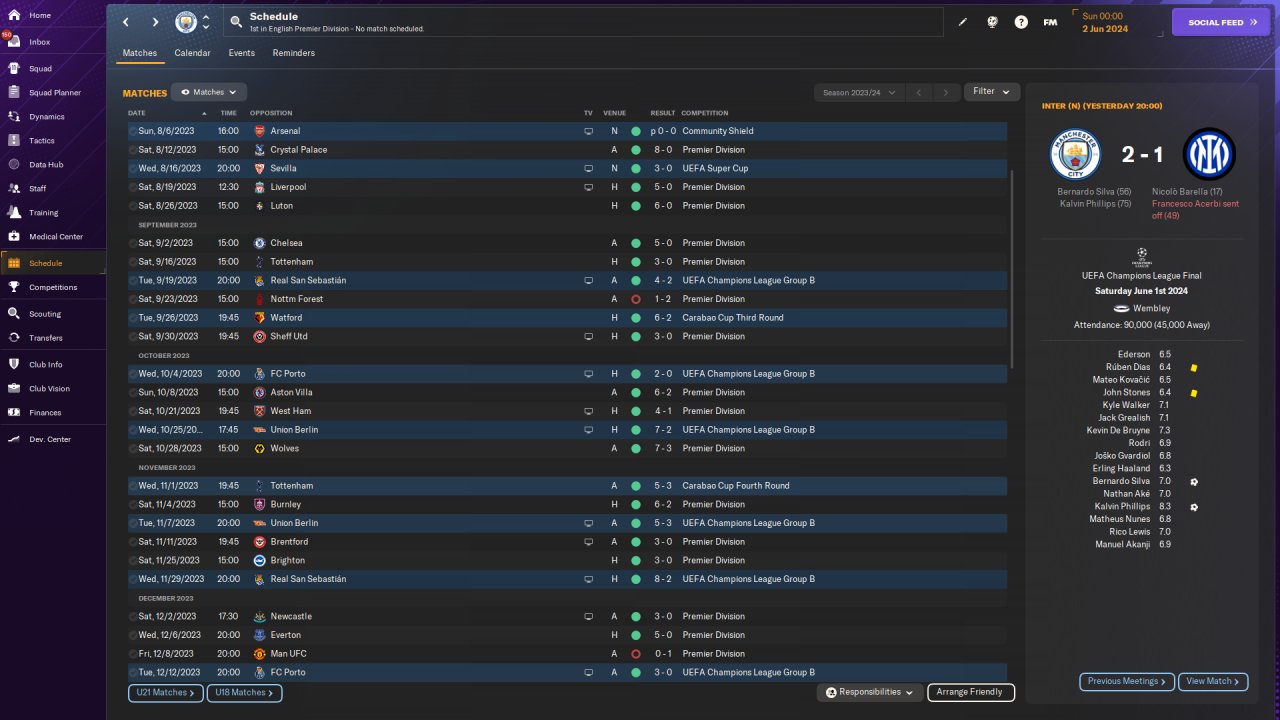Expand the Responsibilities dropdown

pos(869,692)
